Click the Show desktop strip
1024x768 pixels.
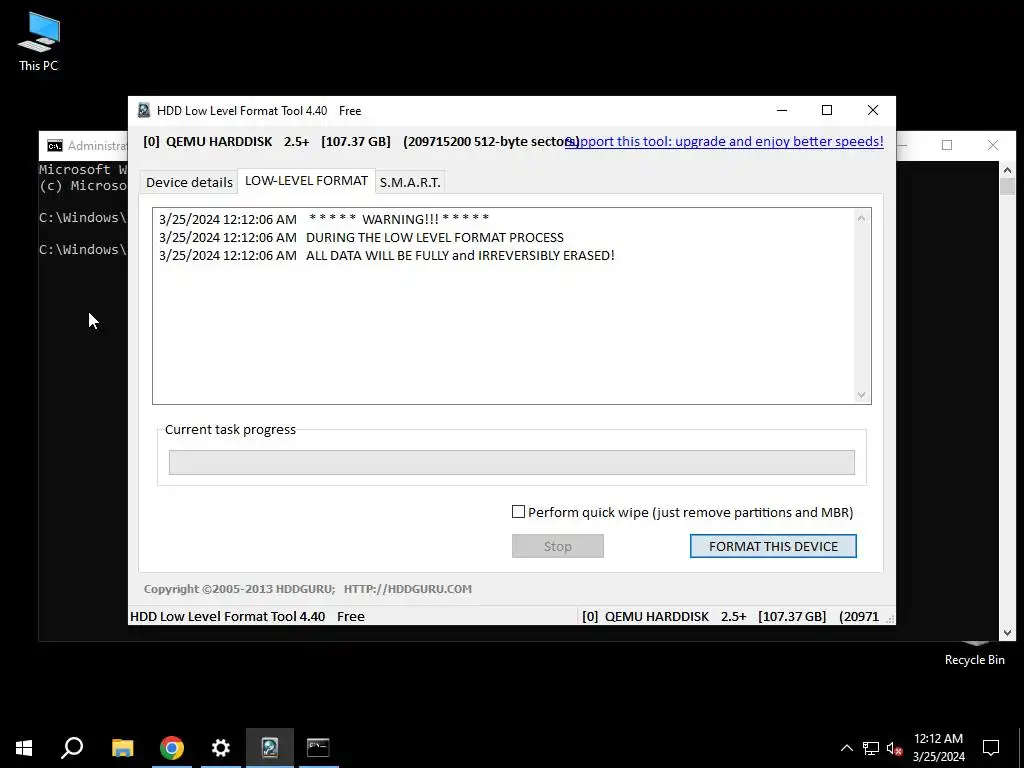(1021, 748)
